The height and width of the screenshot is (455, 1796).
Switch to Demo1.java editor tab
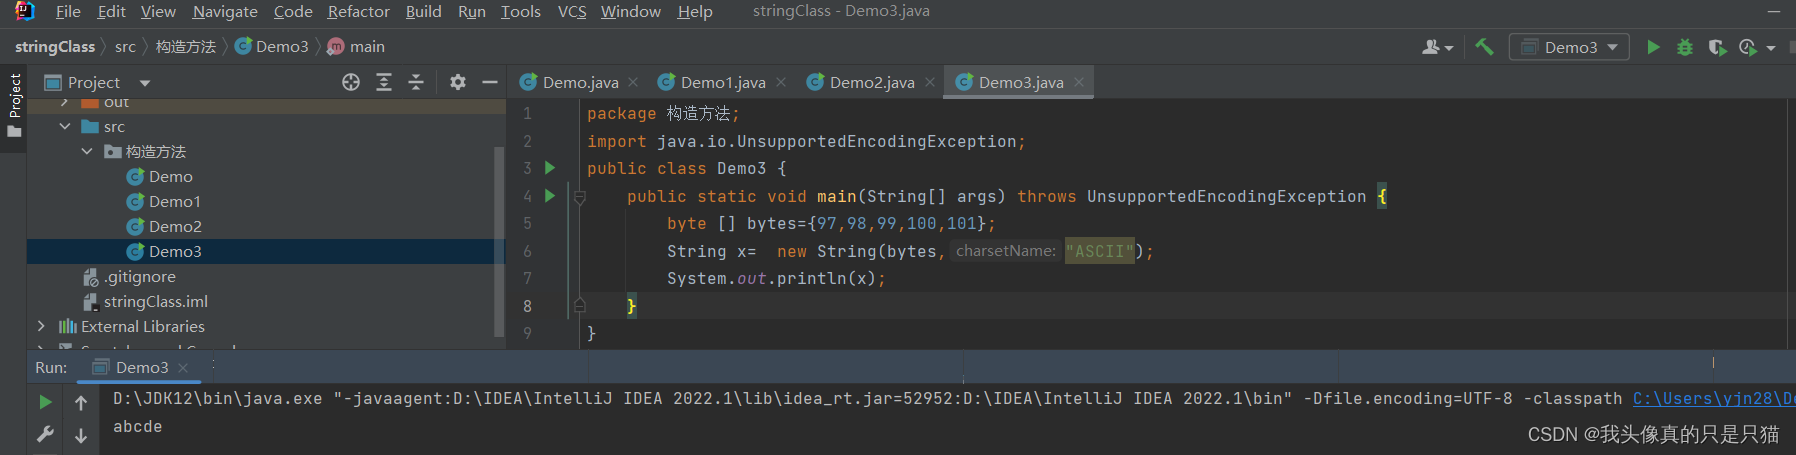[723, 82]
